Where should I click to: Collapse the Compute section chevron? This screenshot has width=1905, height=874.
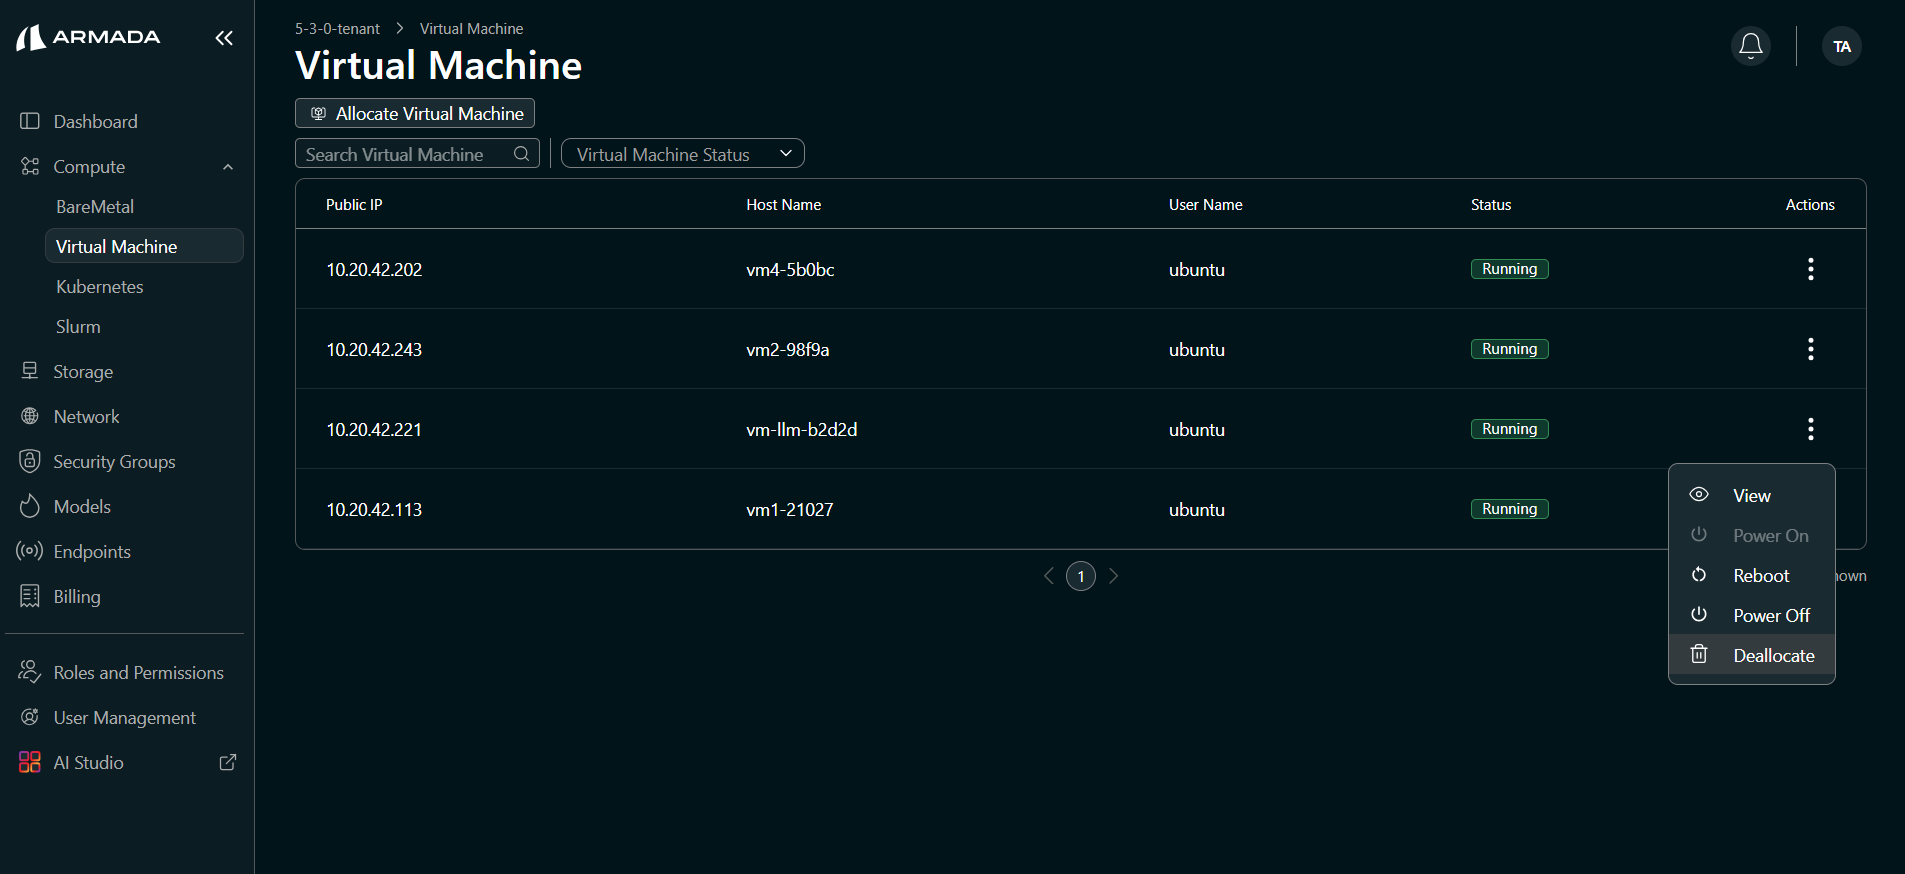coord(228,167)
